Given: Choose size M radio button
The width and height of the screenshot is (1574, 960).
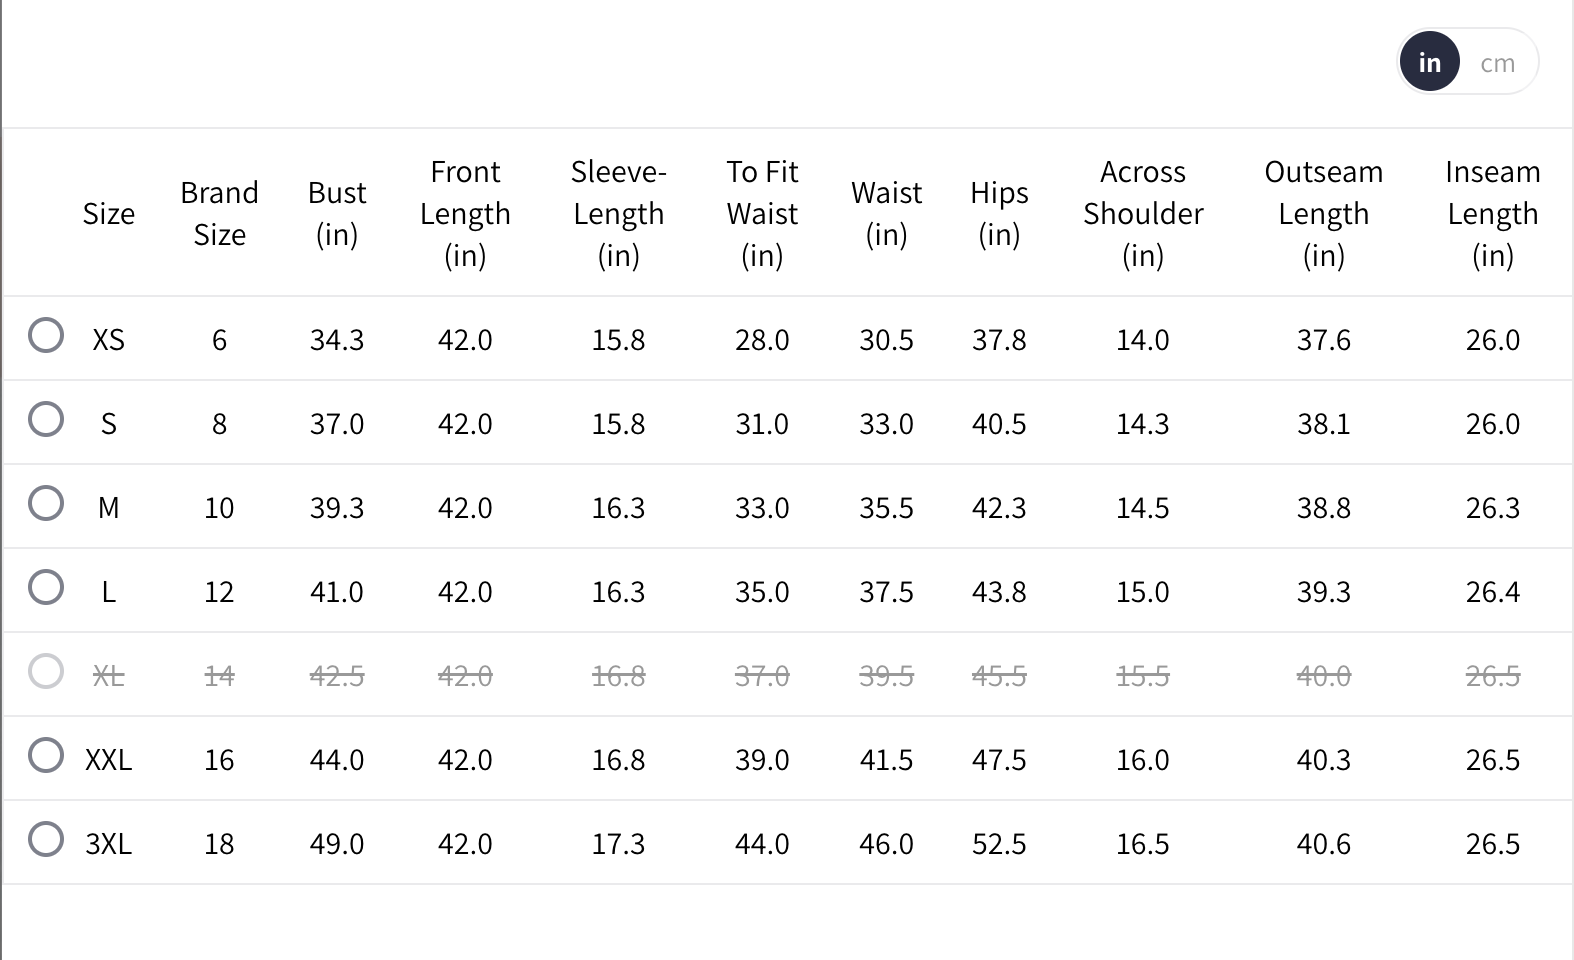Looking at the screenshot, I should (46, 504).
